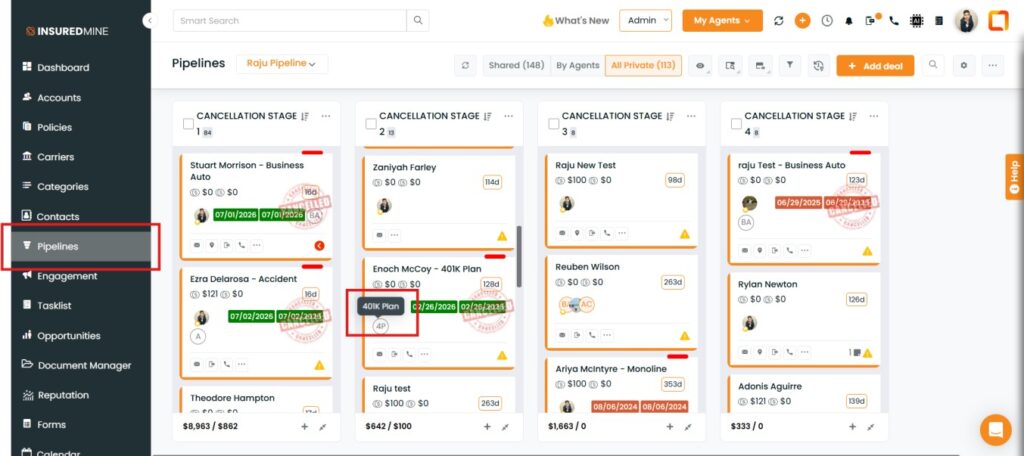The image size is (1024, 456).
Task: Check the Cancellation Stage 3 checkbox
Action: tap(554, 123)
